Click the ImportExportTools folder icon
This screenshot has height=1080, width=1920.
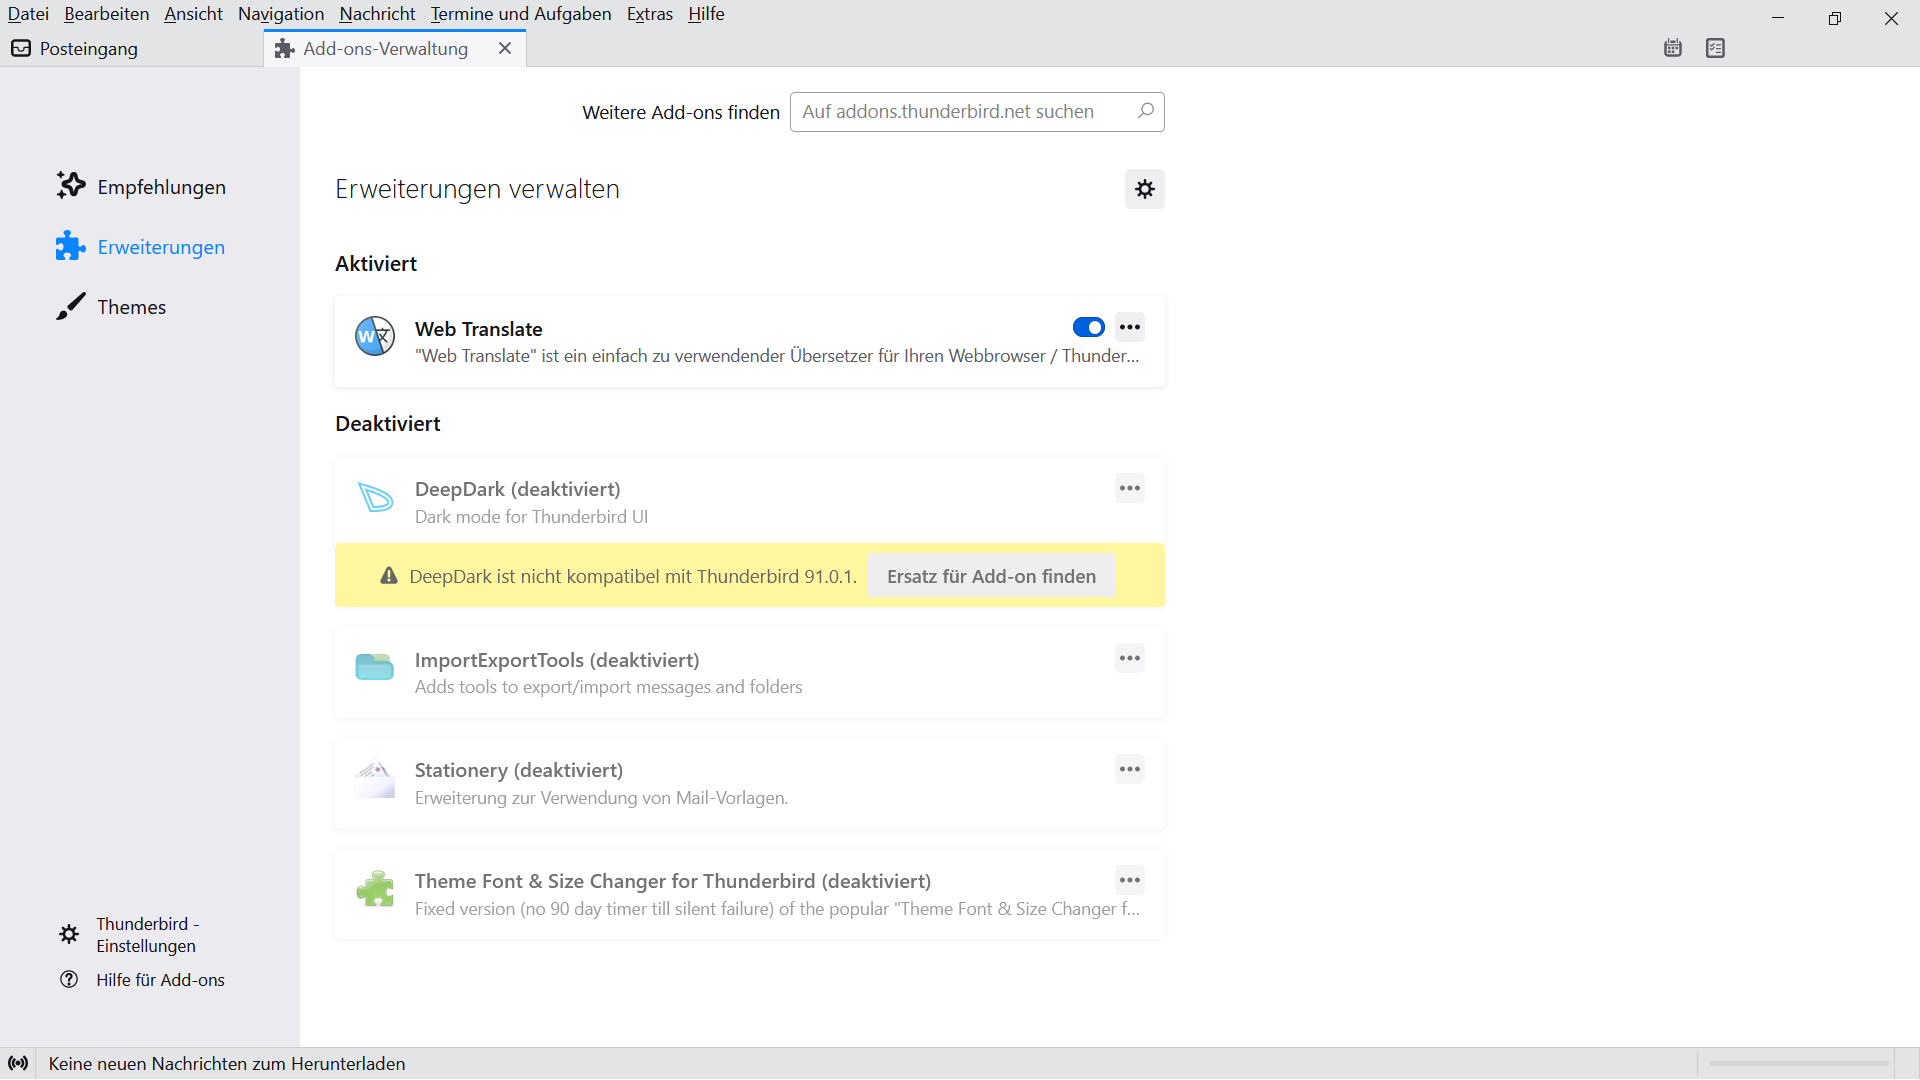coord(375,667)
